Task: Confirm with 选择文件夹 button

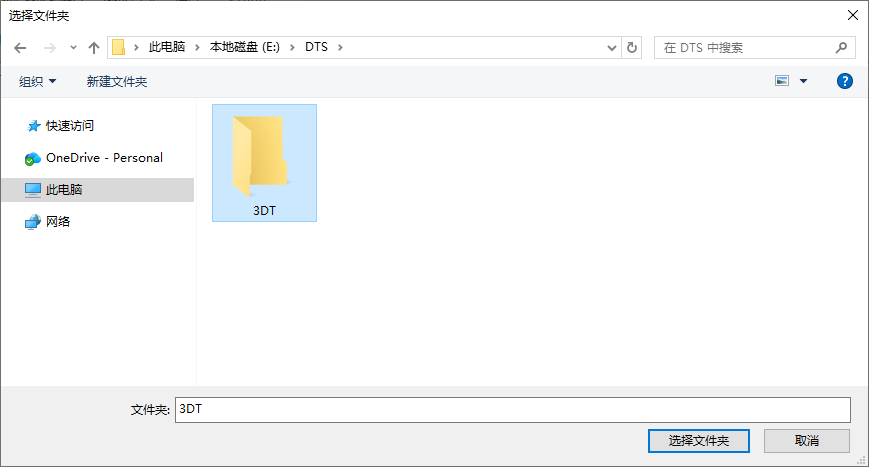Action: [x=699, y=441]
